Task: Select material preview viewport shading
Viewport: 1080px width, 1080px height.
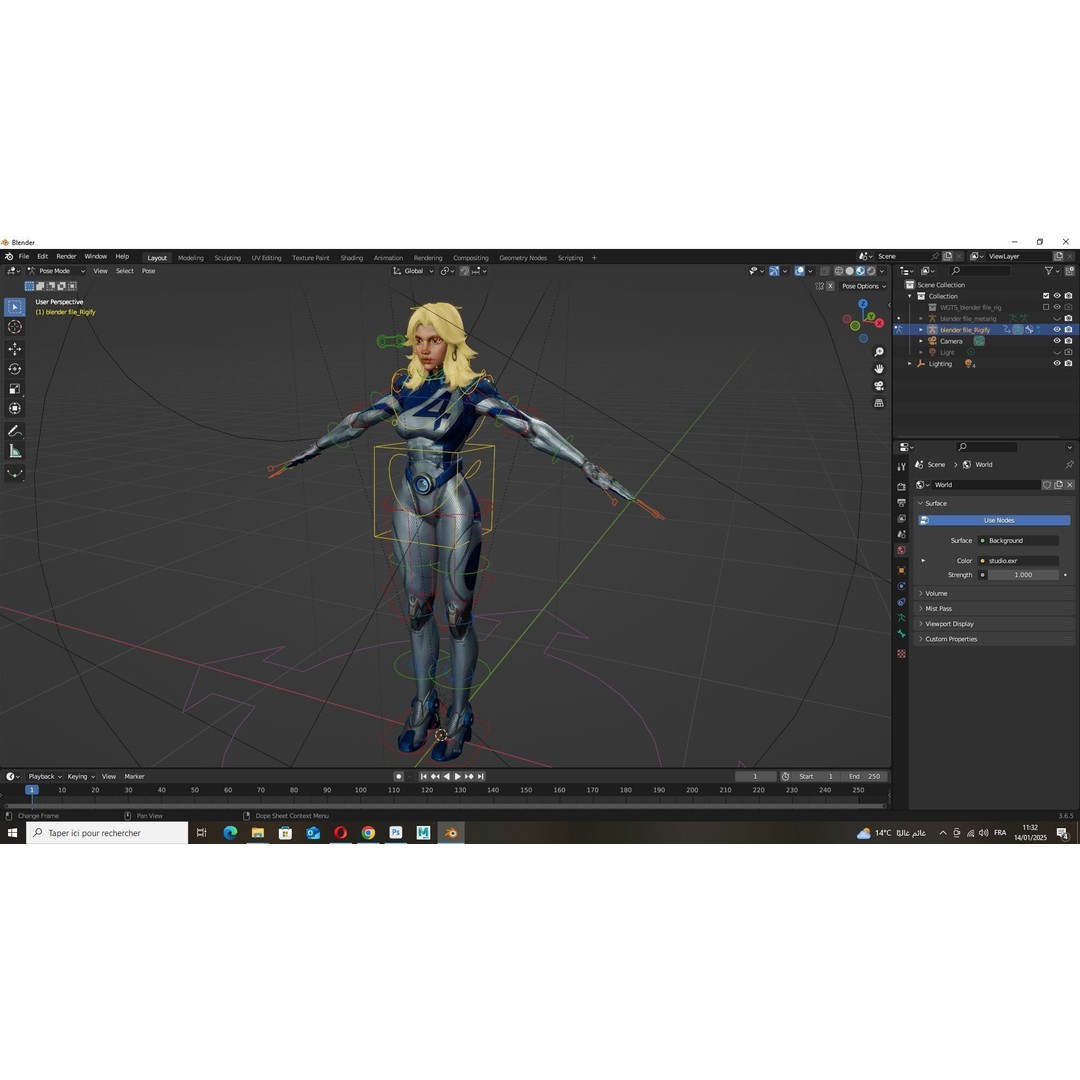Action: 860,271
